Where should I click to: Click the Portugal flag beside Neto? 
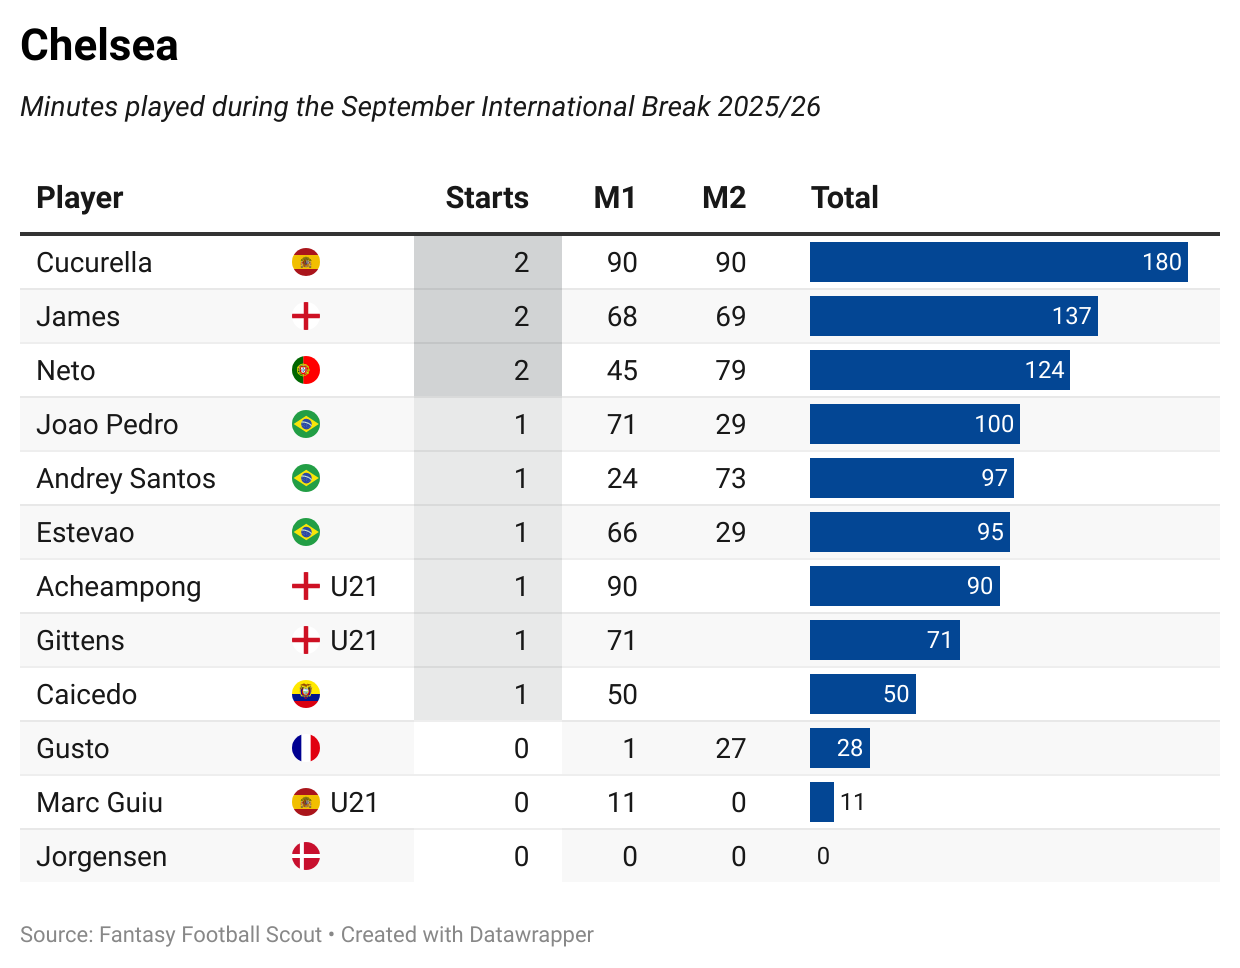306,371
